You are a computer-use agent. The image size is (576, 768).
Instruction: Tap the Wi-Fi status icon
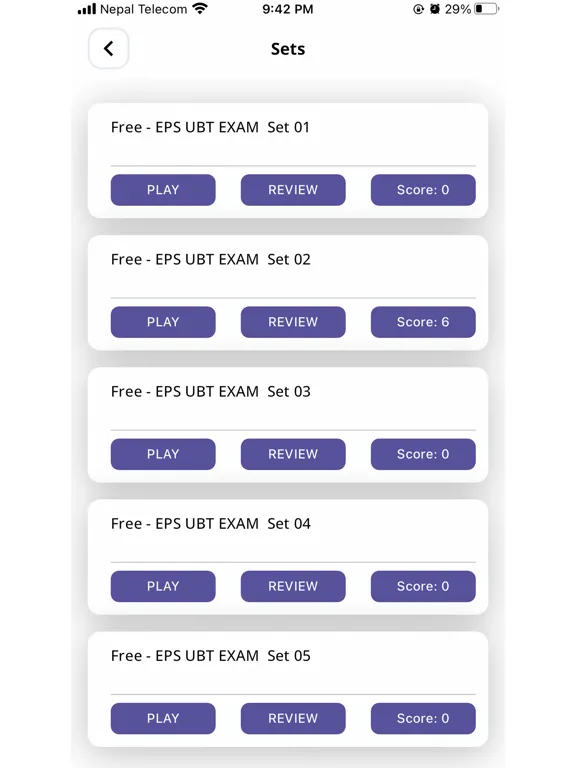click(200, 9)
